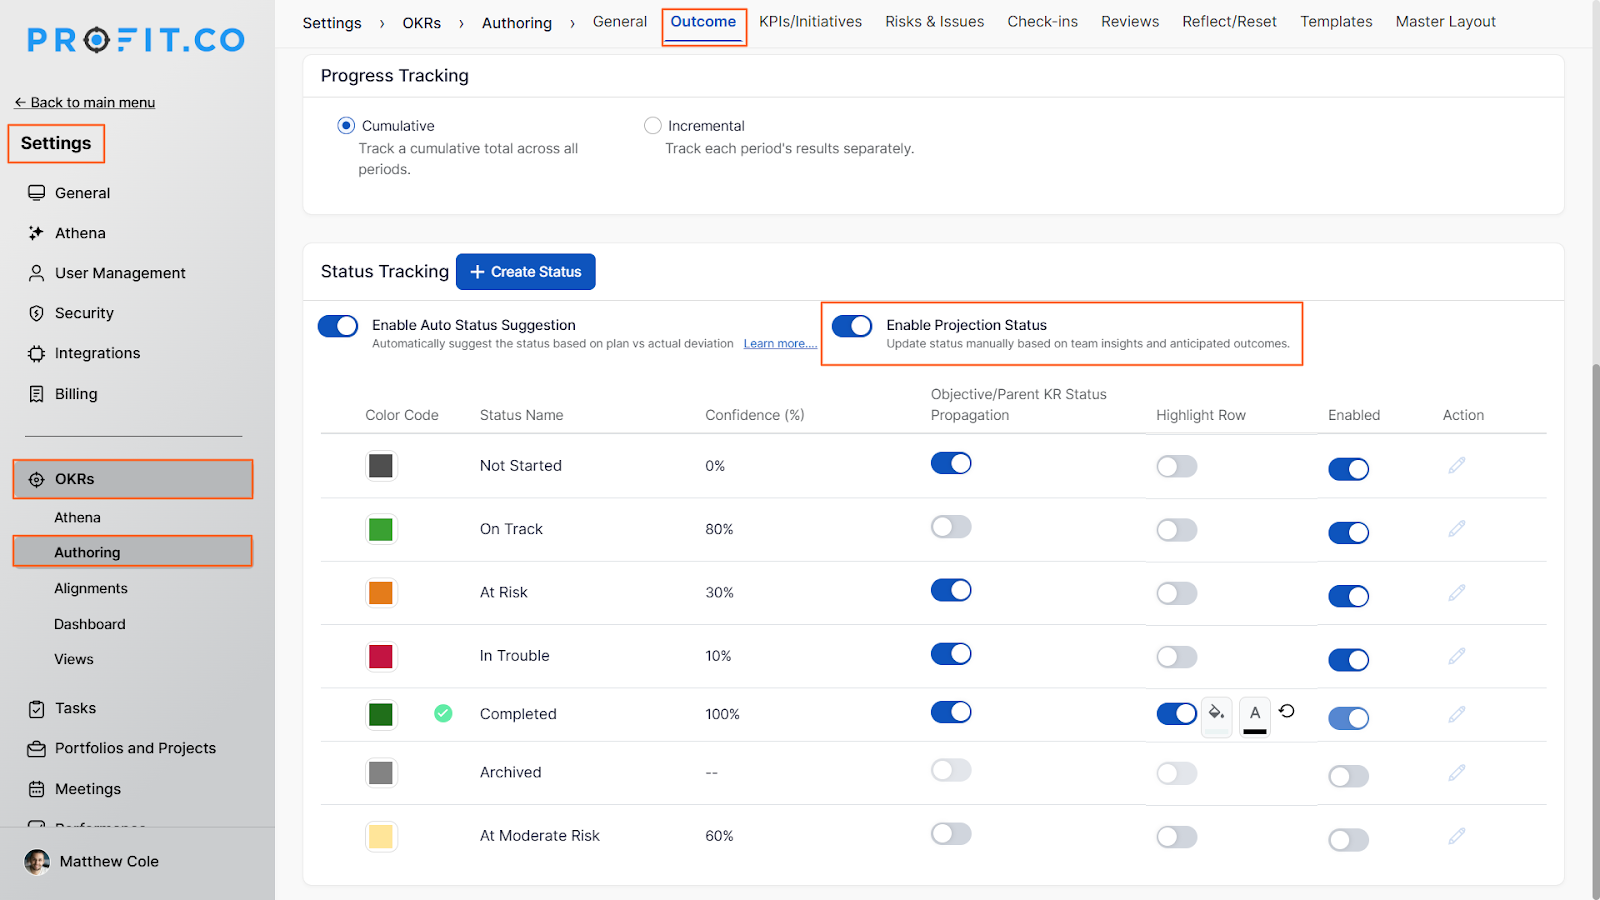Open Matthew Cole user profile menu
Viewport: 1600px width, 900px height.
coord(108,861)
